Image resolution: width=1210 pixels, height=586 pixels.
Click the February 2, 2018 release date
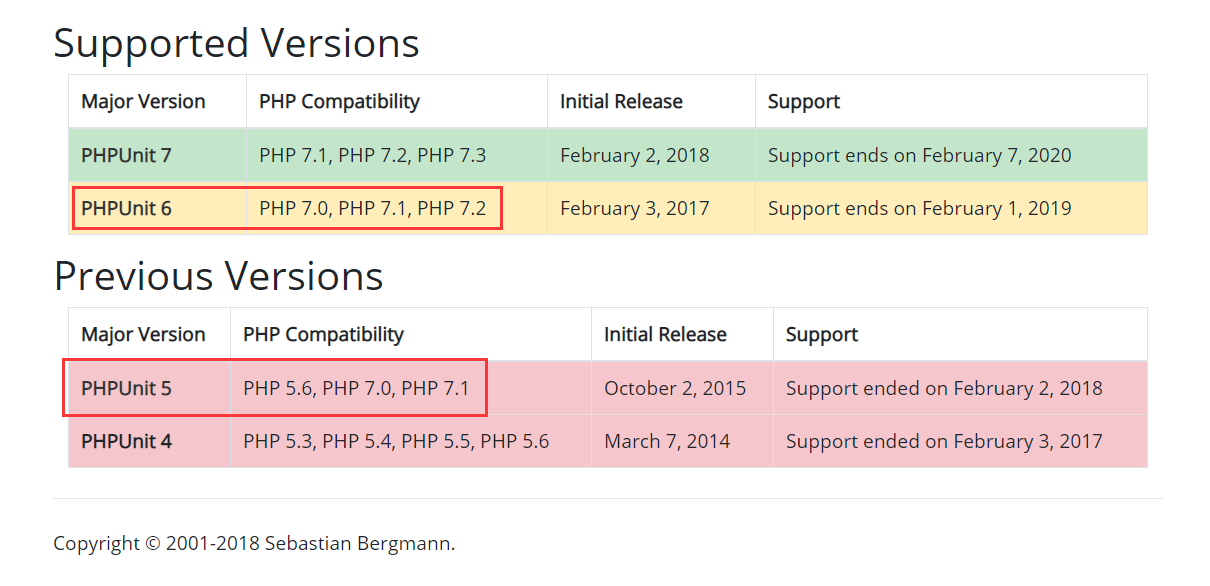click(x=634, y=155)
